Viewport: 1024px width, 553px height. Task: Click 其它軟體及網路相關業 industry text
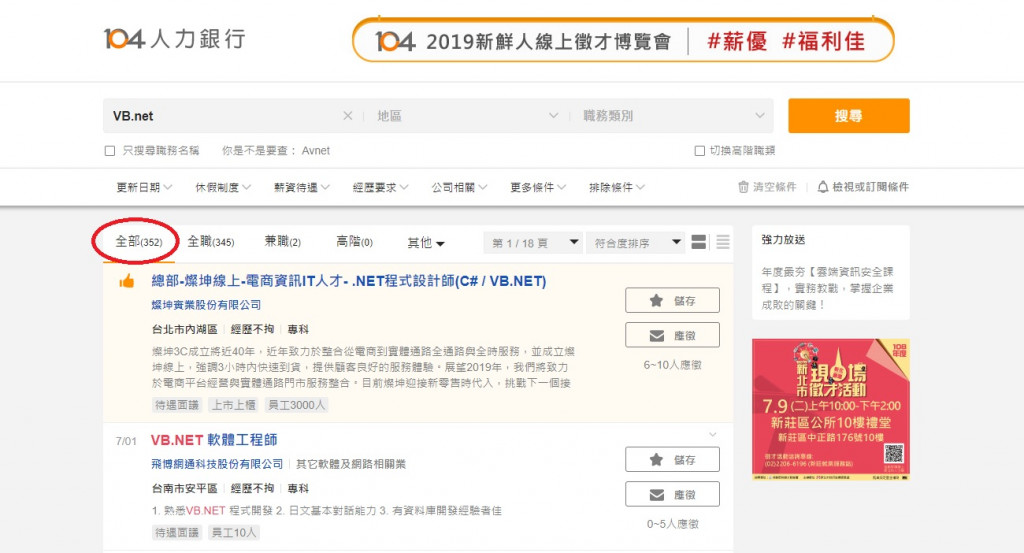pyautogui.click(x=351, y=464)
